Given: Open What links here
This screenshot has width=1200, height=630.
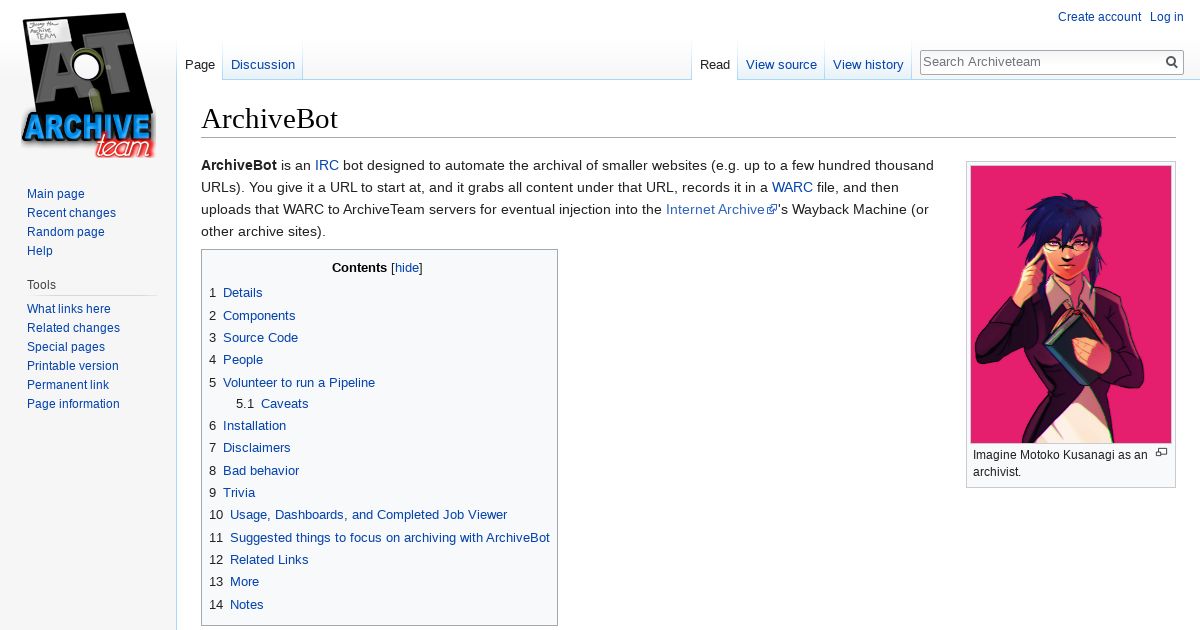Looking at the screenshot, I should (69, 309).
